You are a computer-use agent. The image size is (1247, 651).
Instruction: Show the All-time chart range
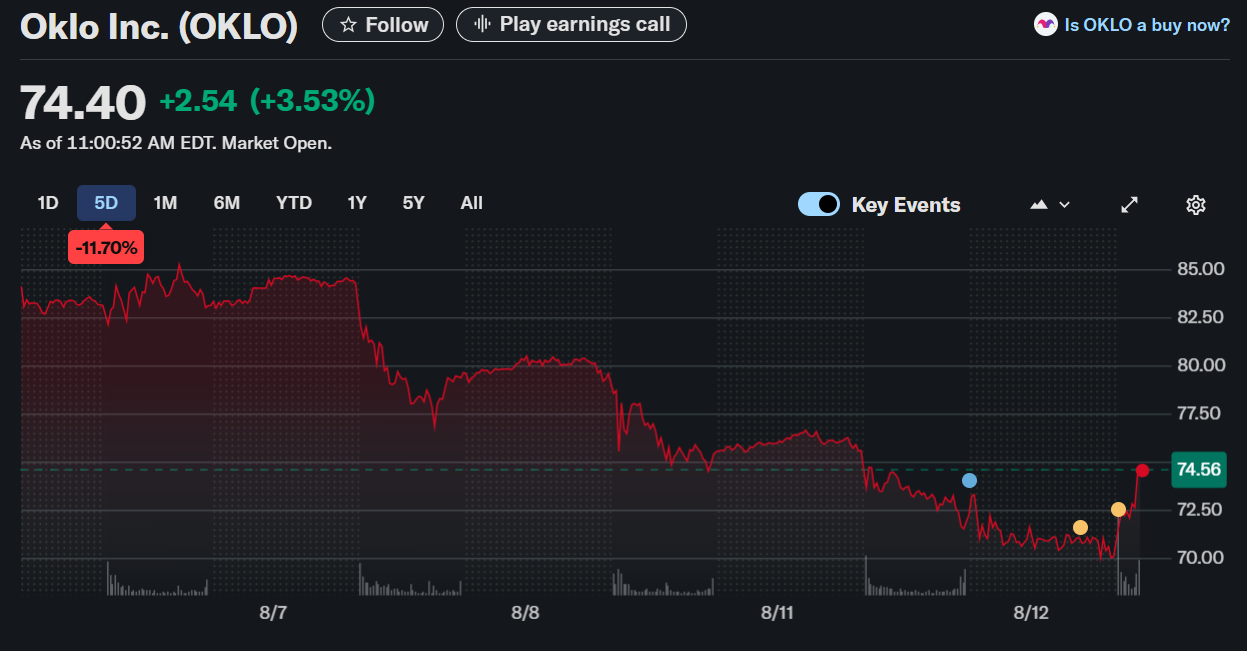coord(472,203)
